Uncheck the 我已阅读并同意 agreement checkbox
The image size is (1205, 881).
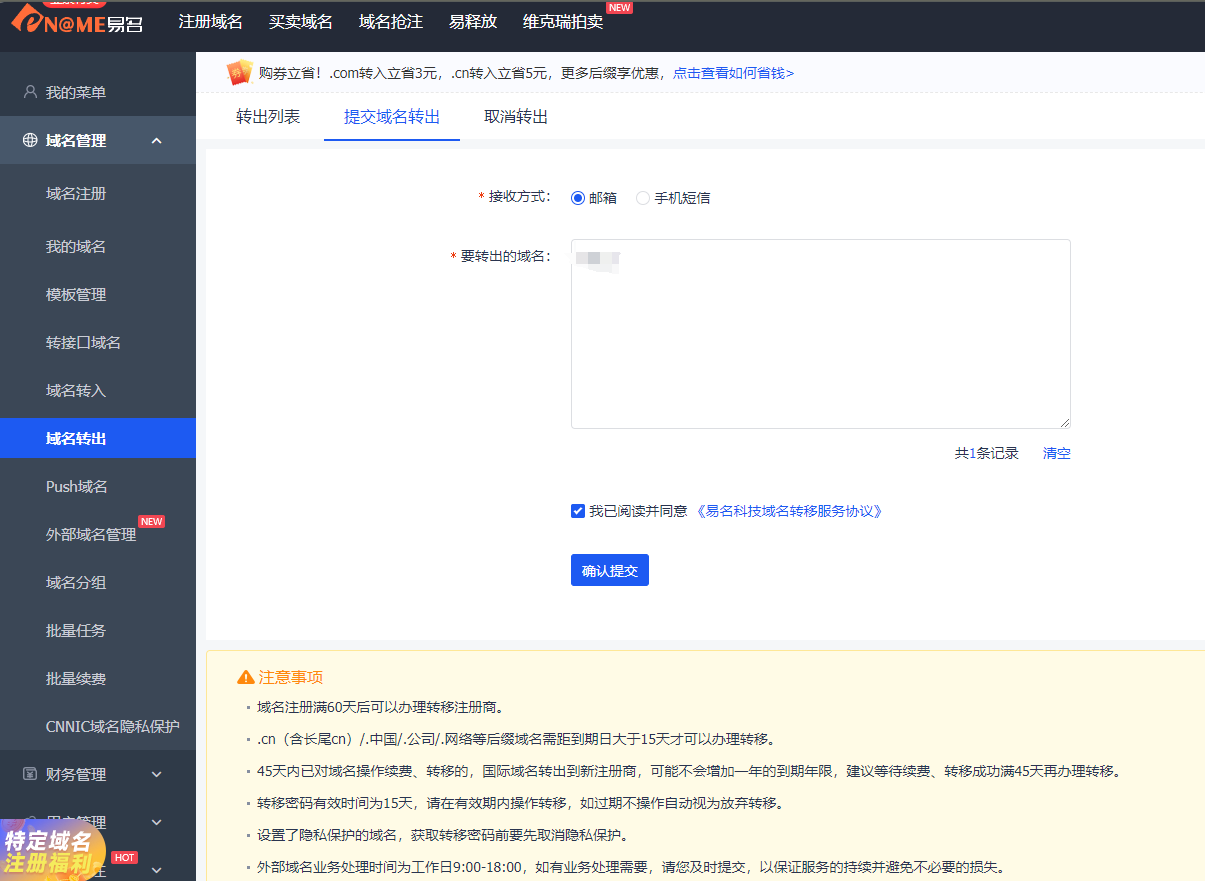578,511
